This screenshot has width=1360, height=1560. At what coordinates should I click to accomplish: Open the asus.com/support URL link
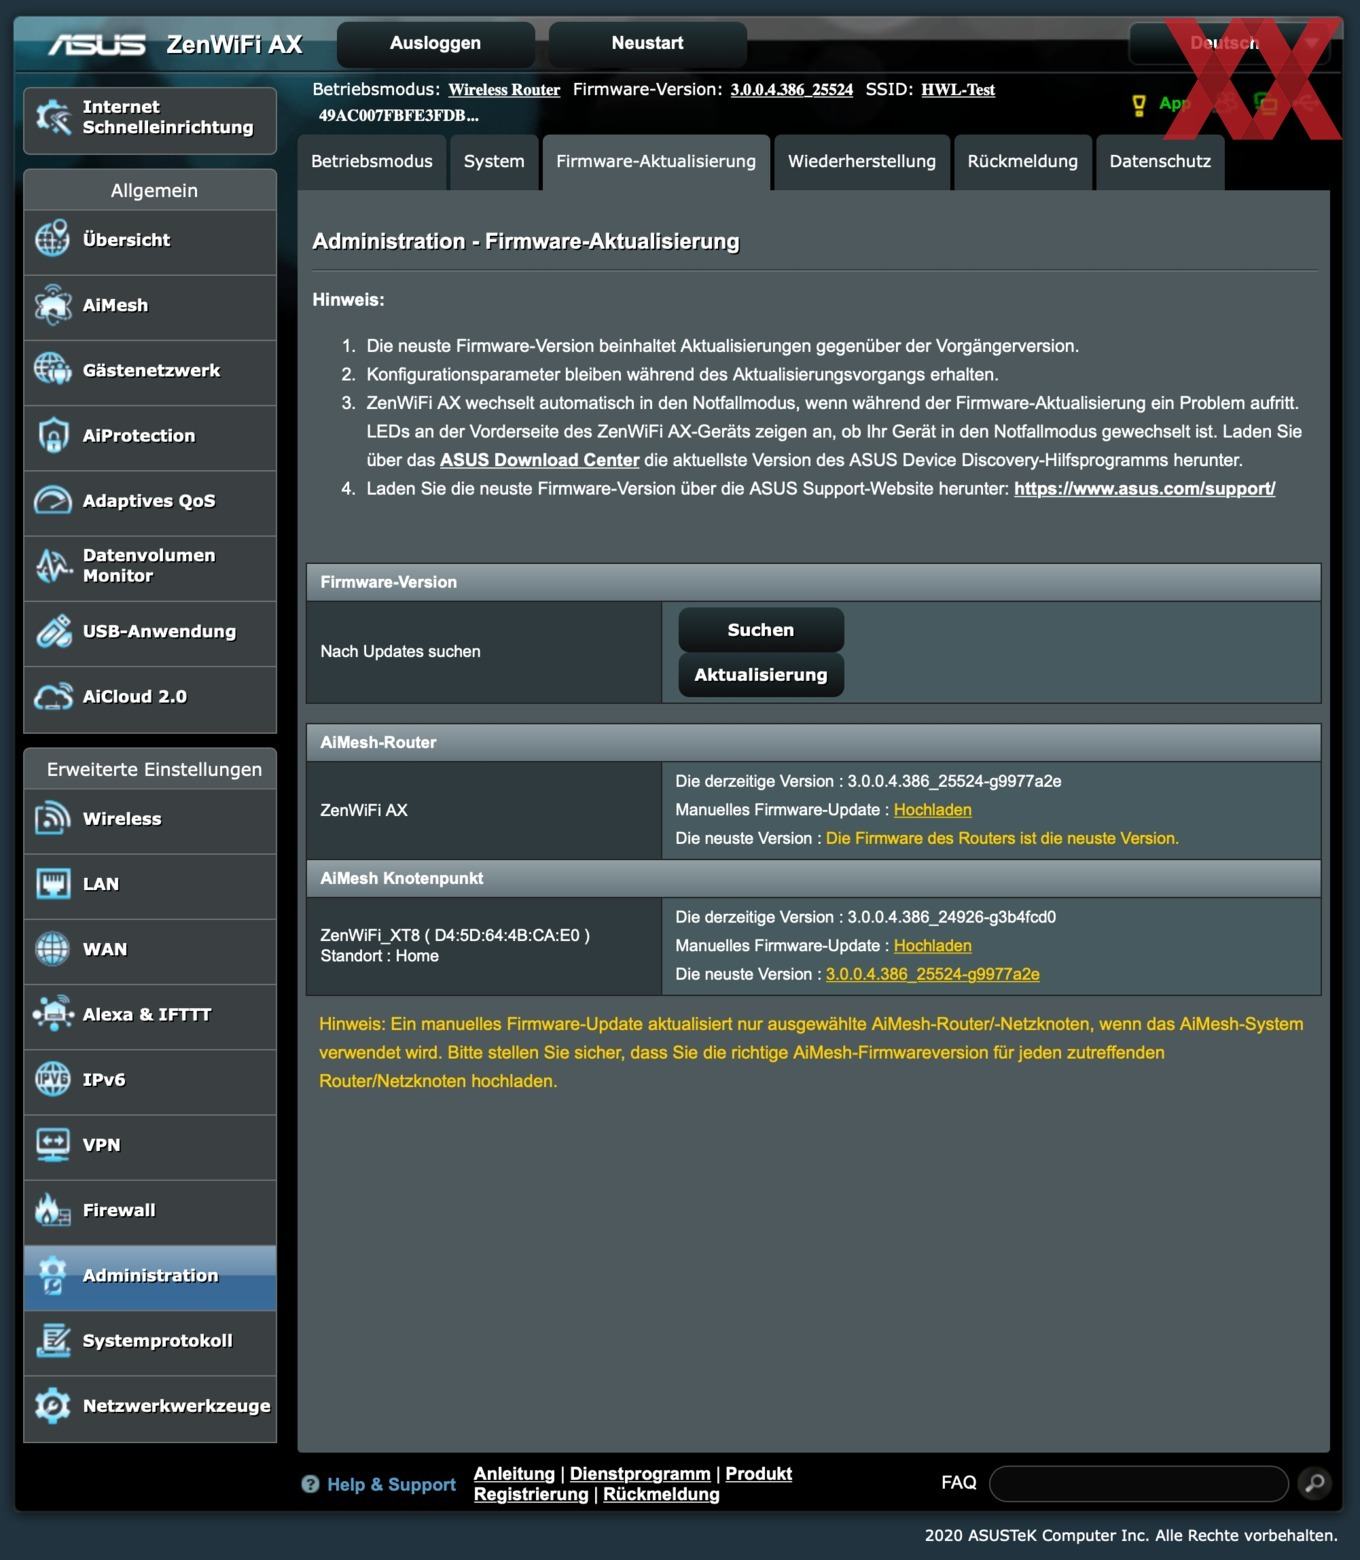1144,489
